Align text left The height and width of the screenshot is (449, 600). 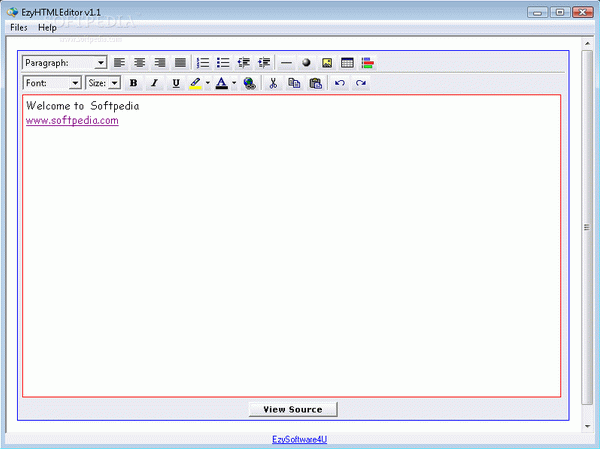tap(119, 63)
